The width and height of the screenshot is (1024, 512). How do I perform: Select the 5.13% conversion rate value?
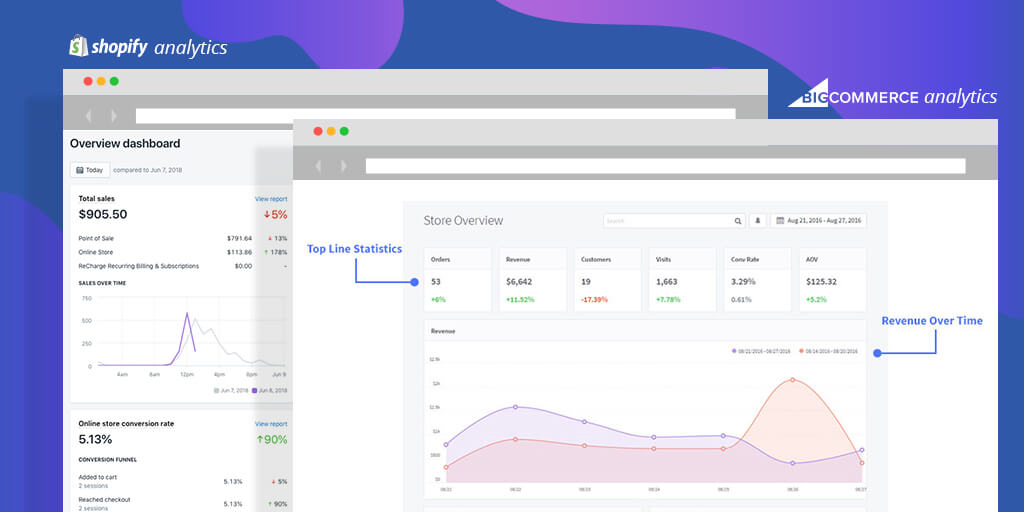(95, 439)
